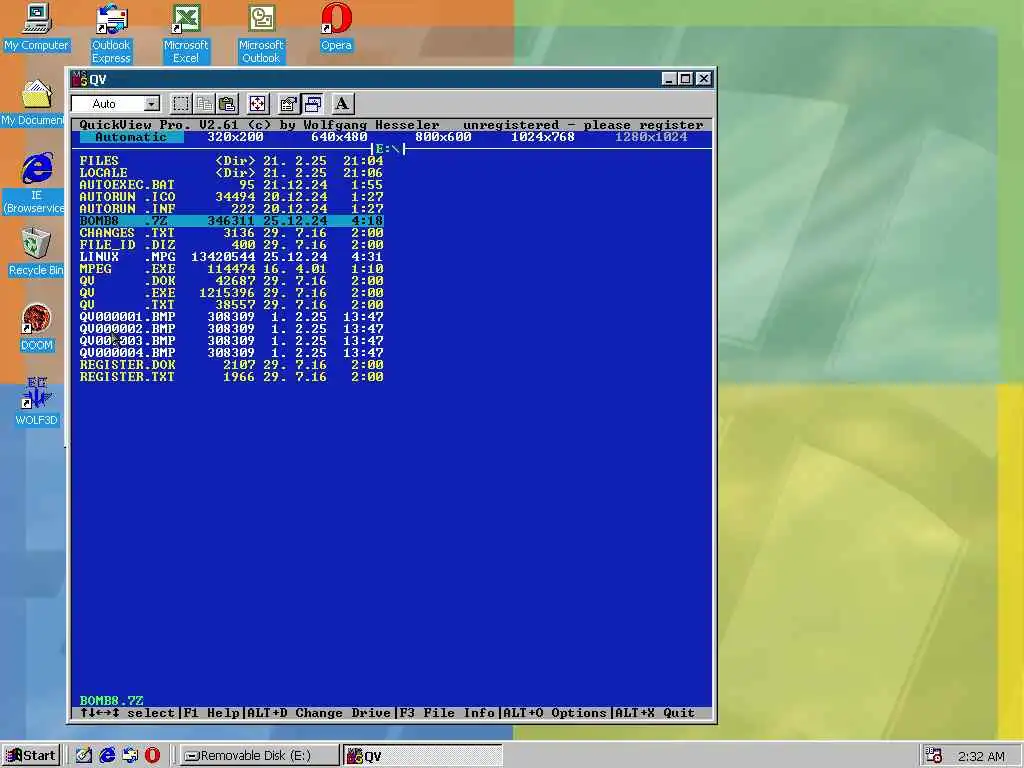Viewport: 1024px width, 768px height.
Task: Select the Automatic resolution option
Action: 131,137
